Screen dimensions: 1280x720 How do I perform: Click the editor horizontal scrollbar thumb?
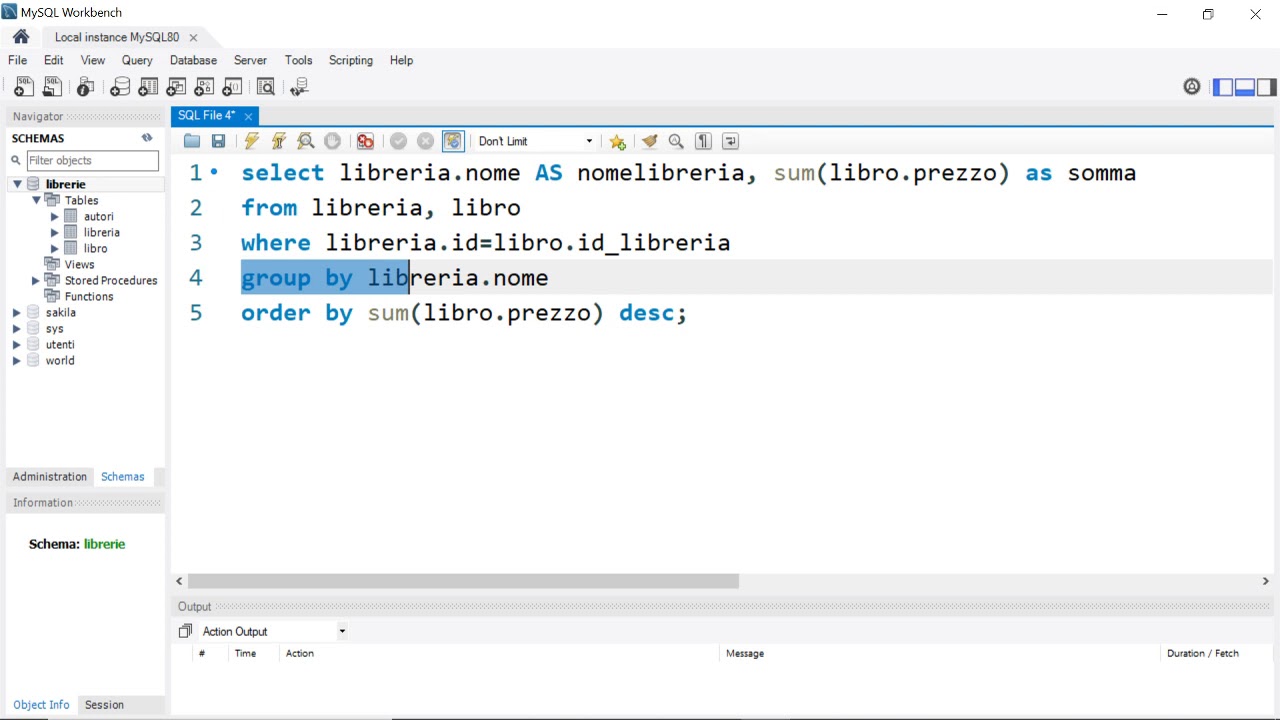tap(463, 581)
